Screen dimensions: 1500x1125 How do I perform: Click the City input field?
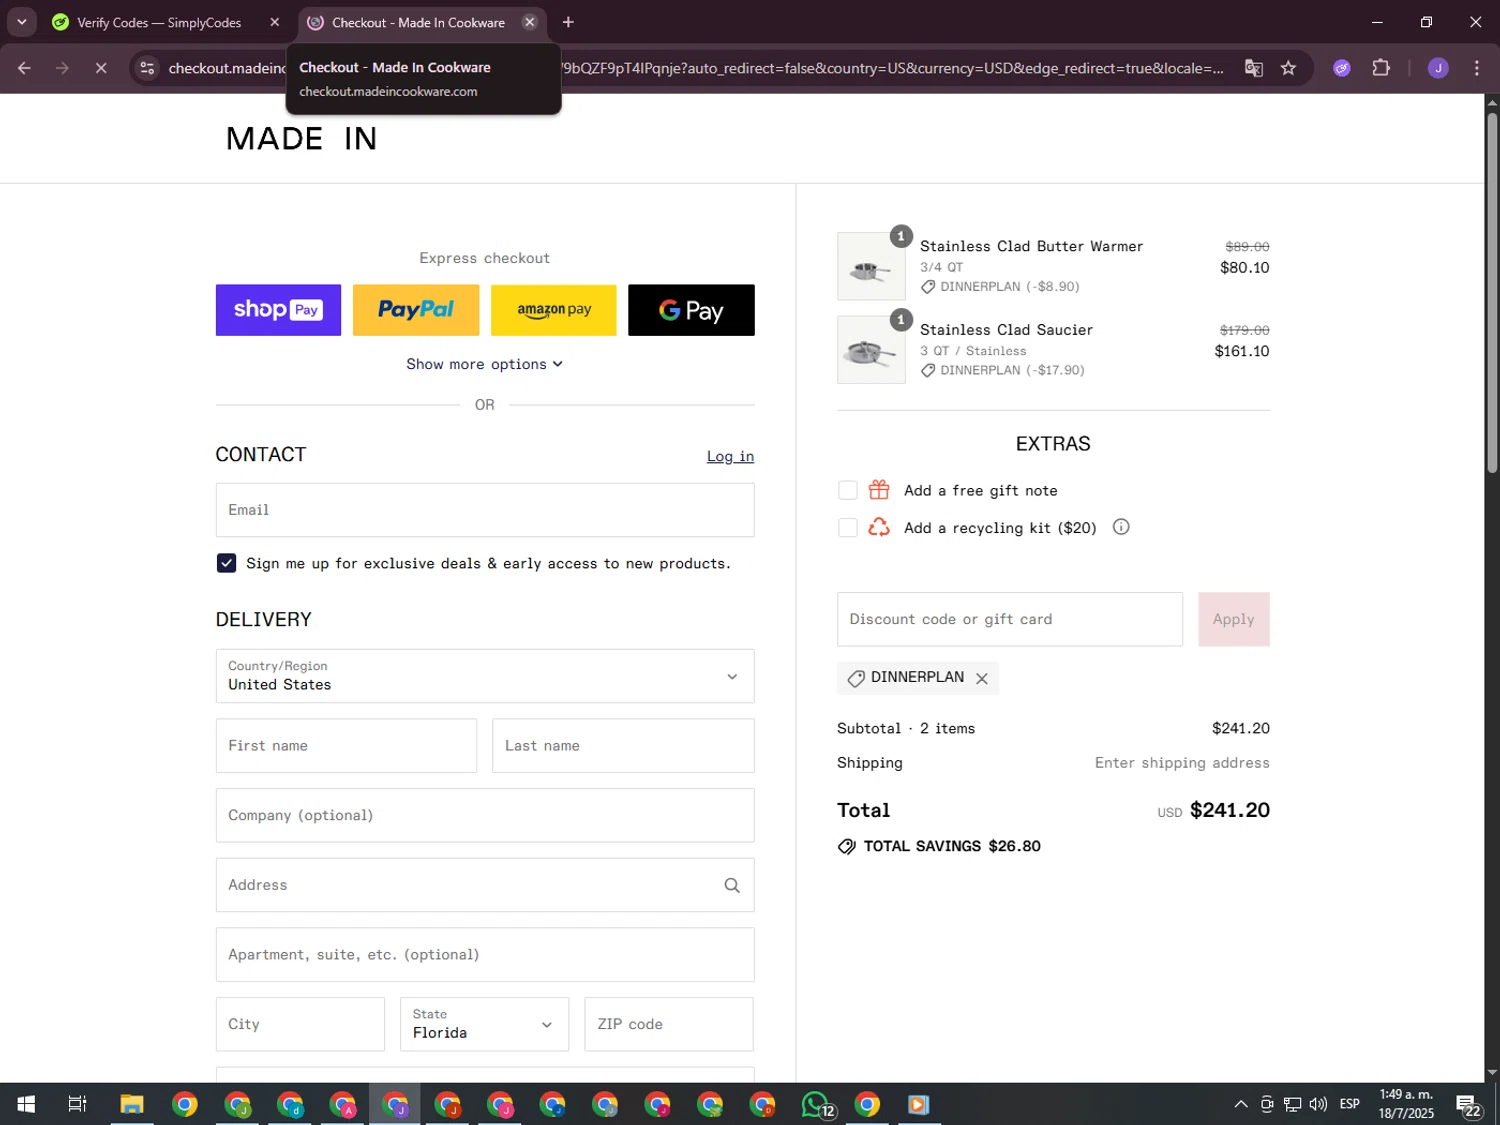(x=300, y=1024)
